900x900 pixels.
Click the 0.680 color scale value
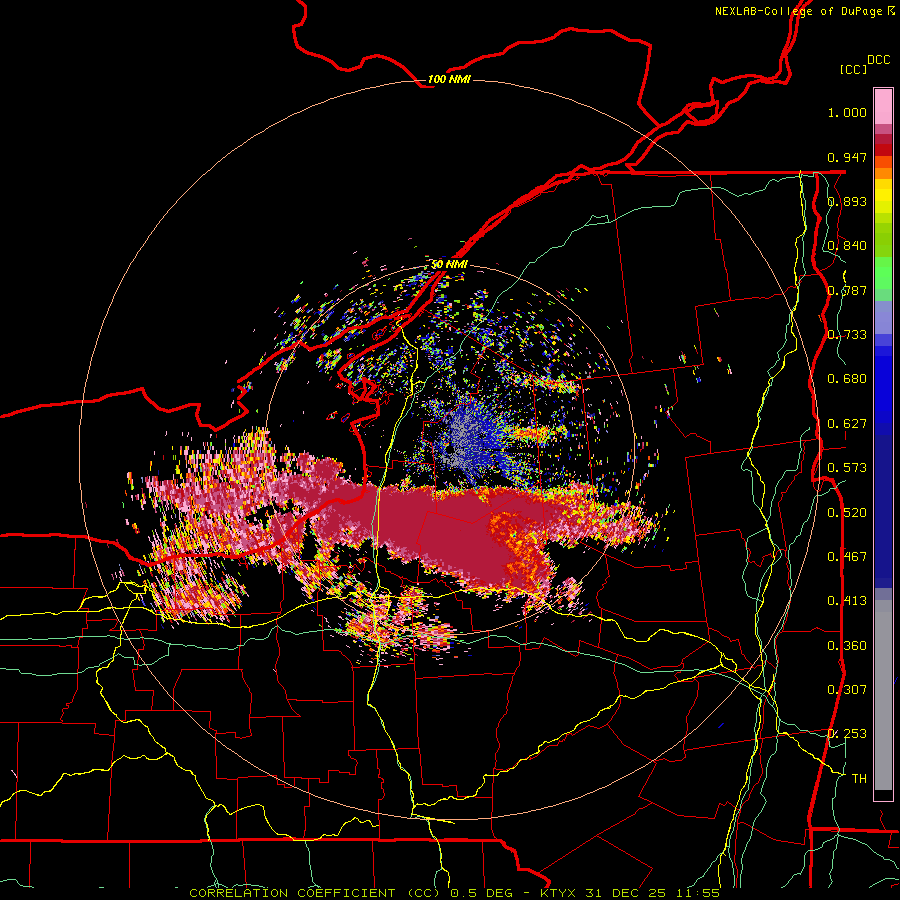(847, 379)
